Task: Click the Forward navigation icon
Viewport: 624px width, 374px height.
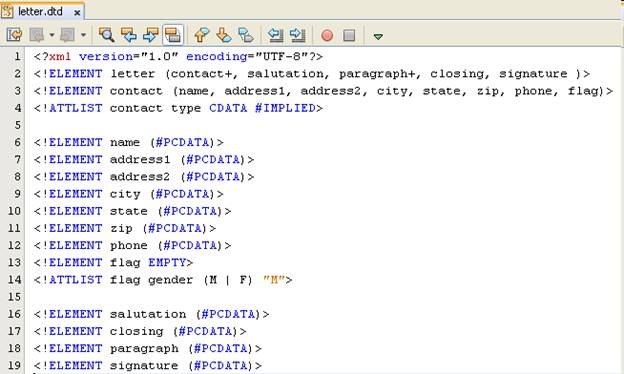Action: pos(67,35)
